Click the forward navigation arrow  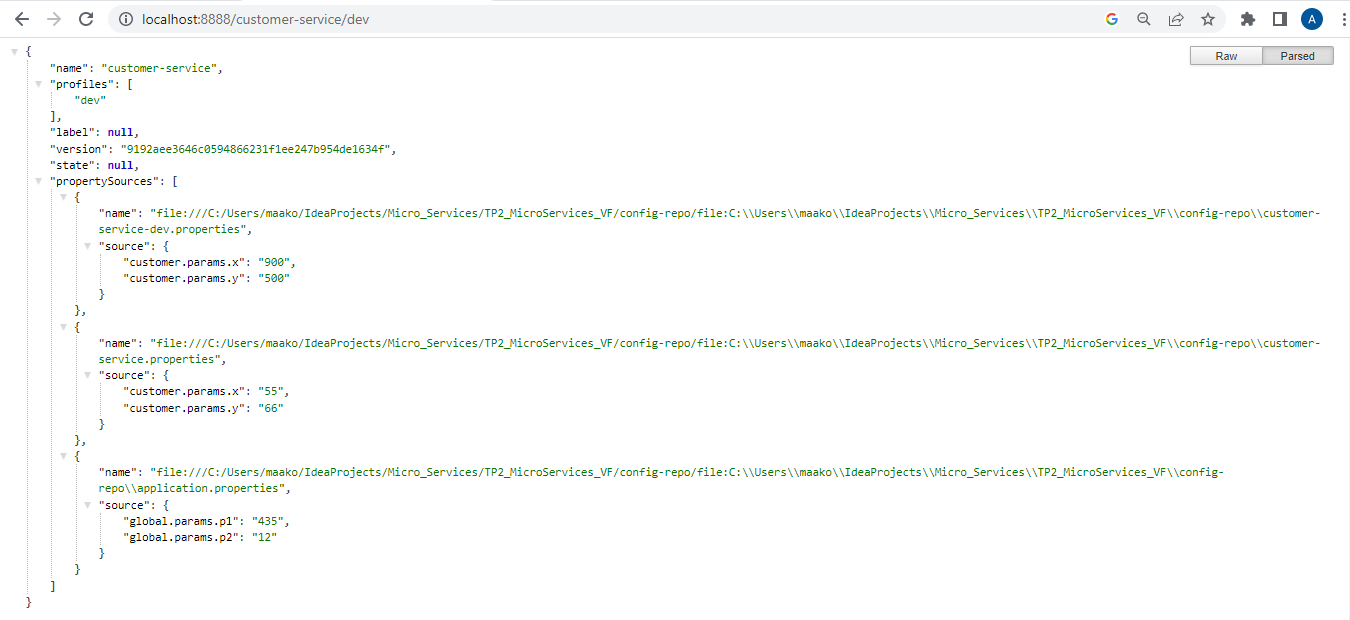52,18
